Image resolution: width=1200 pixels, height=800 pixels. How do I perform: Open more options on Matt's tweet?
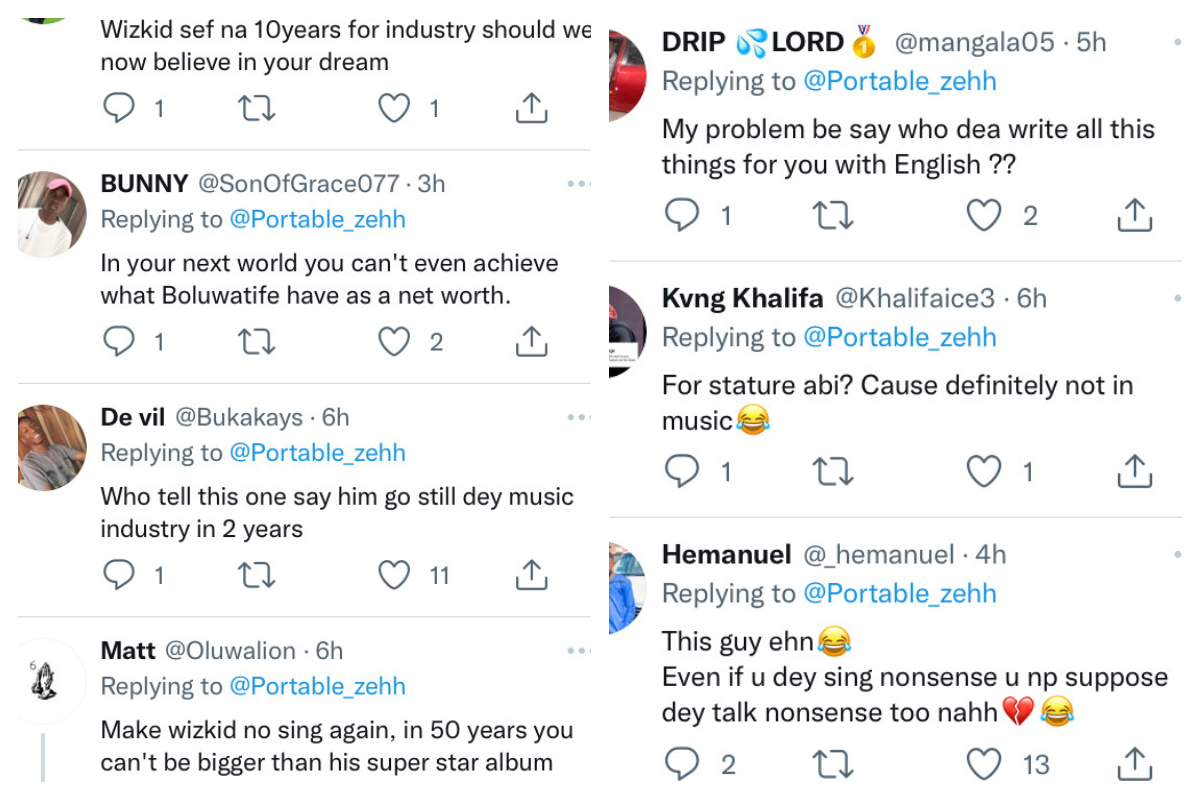tap(578, 651)
